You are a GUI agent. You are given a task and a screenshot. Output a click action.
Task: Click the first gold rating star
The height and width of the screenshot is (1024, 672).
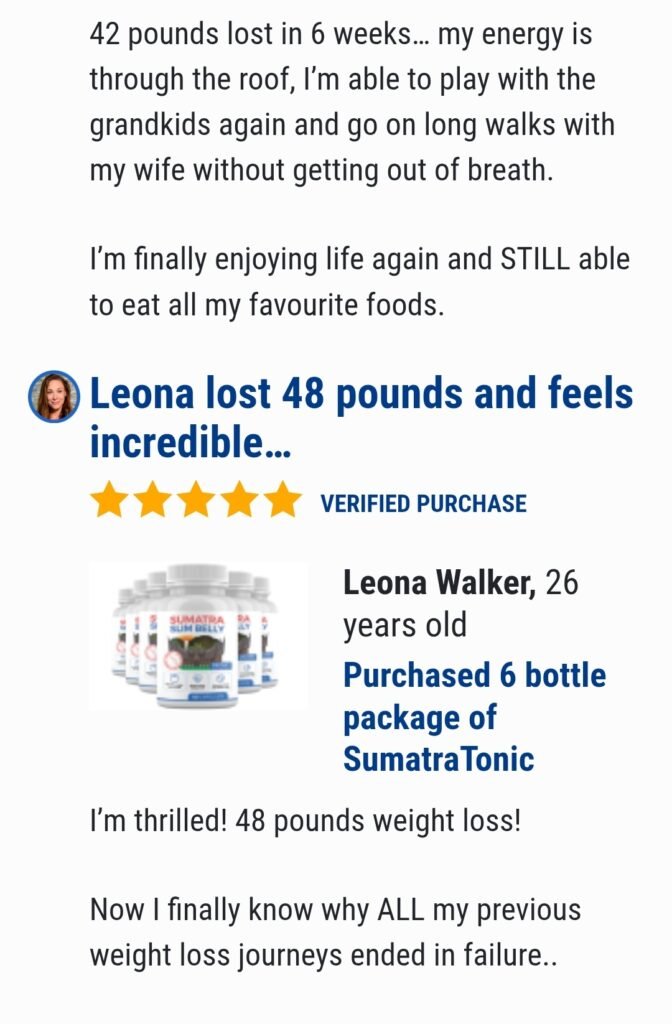(109, 500)
